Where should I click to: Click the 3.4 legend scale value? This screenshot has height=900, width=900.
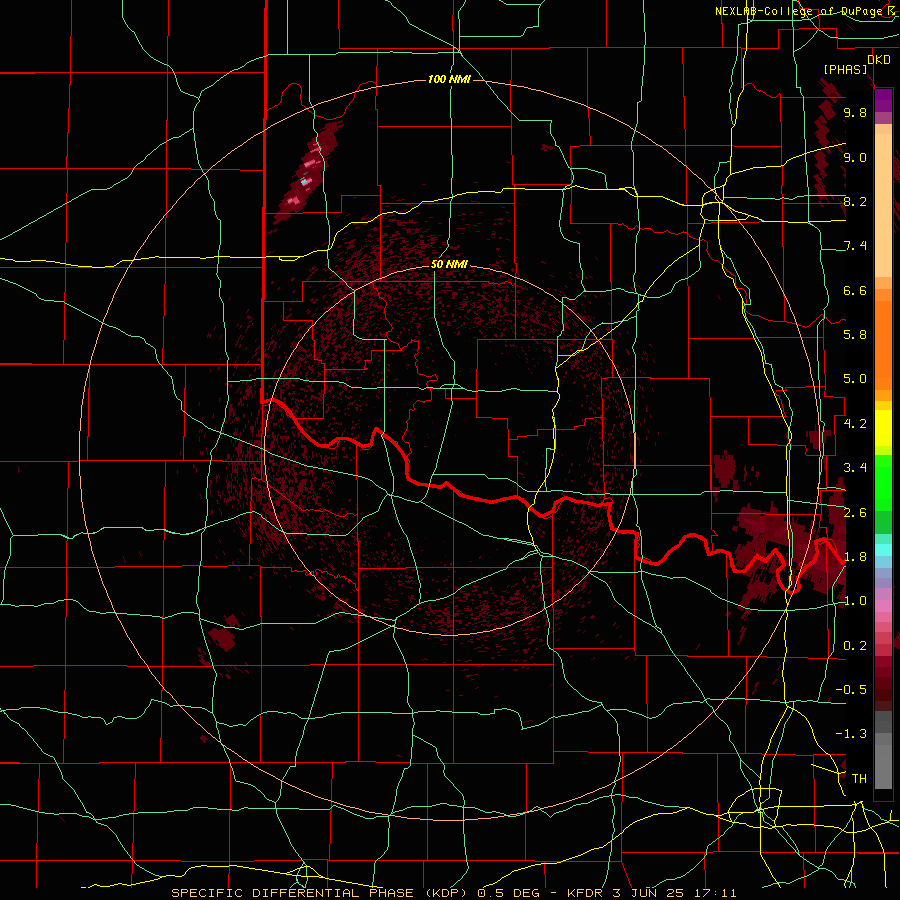tap(855, 468)
